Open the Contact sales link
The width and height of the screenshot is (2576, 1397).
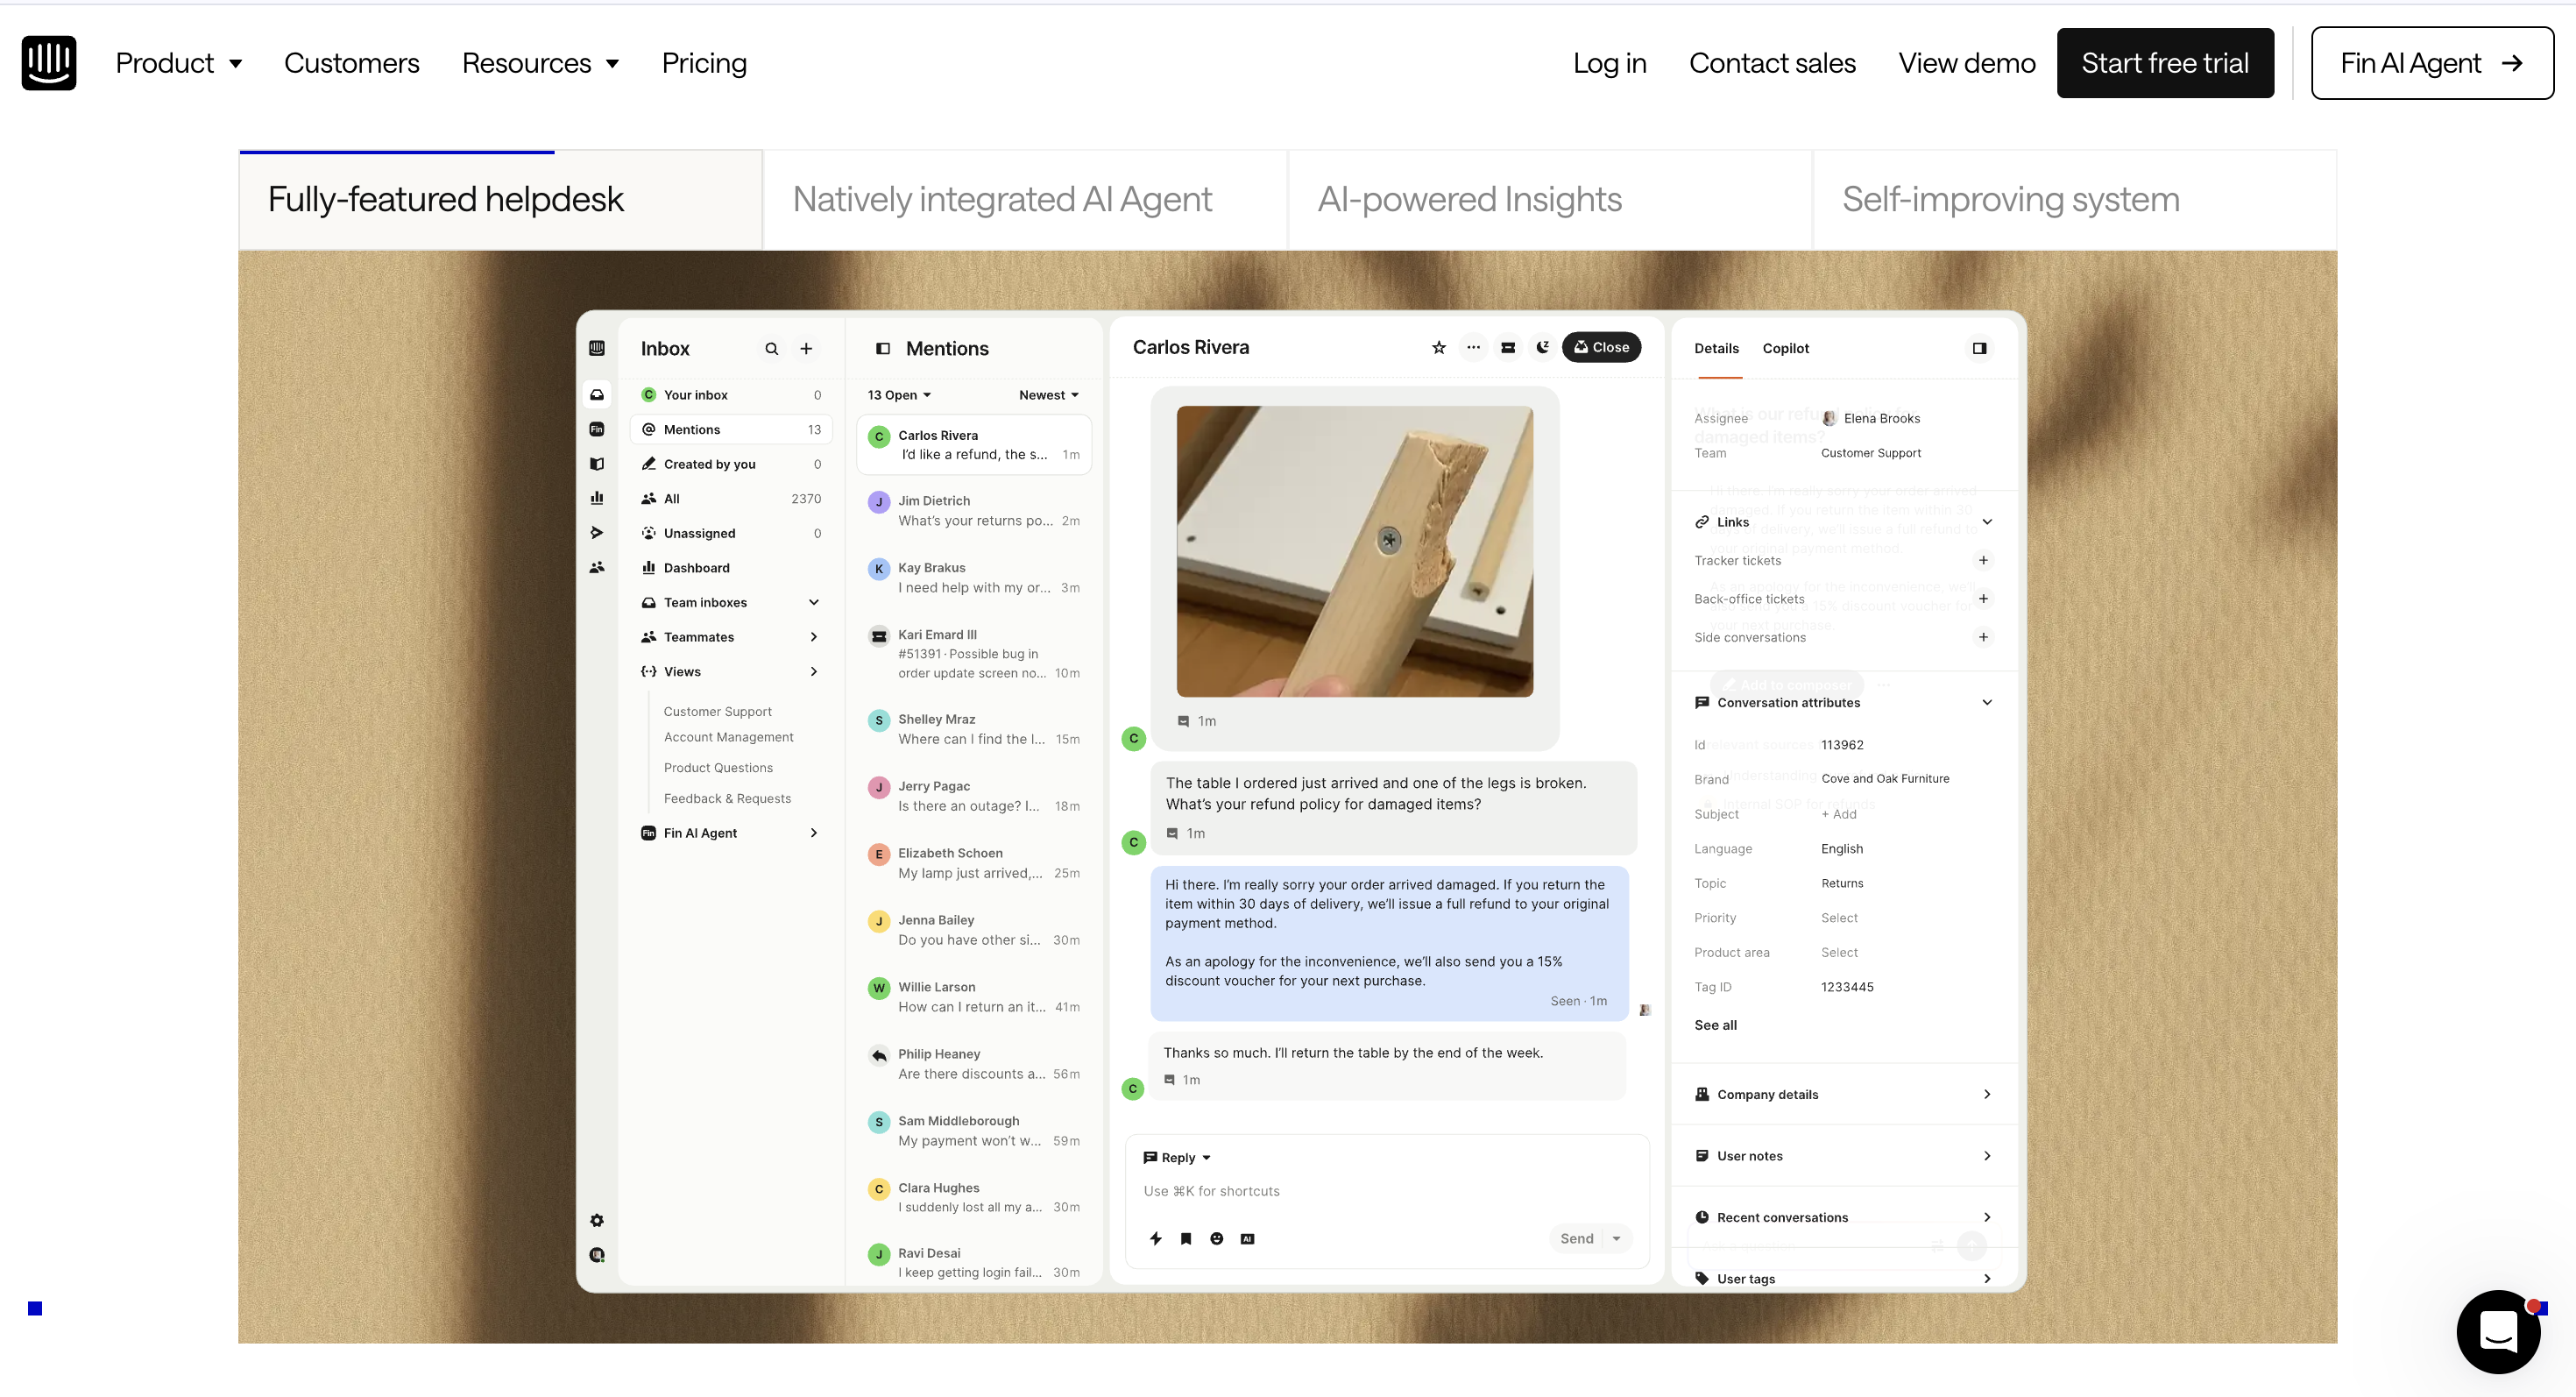(1772, 63)
